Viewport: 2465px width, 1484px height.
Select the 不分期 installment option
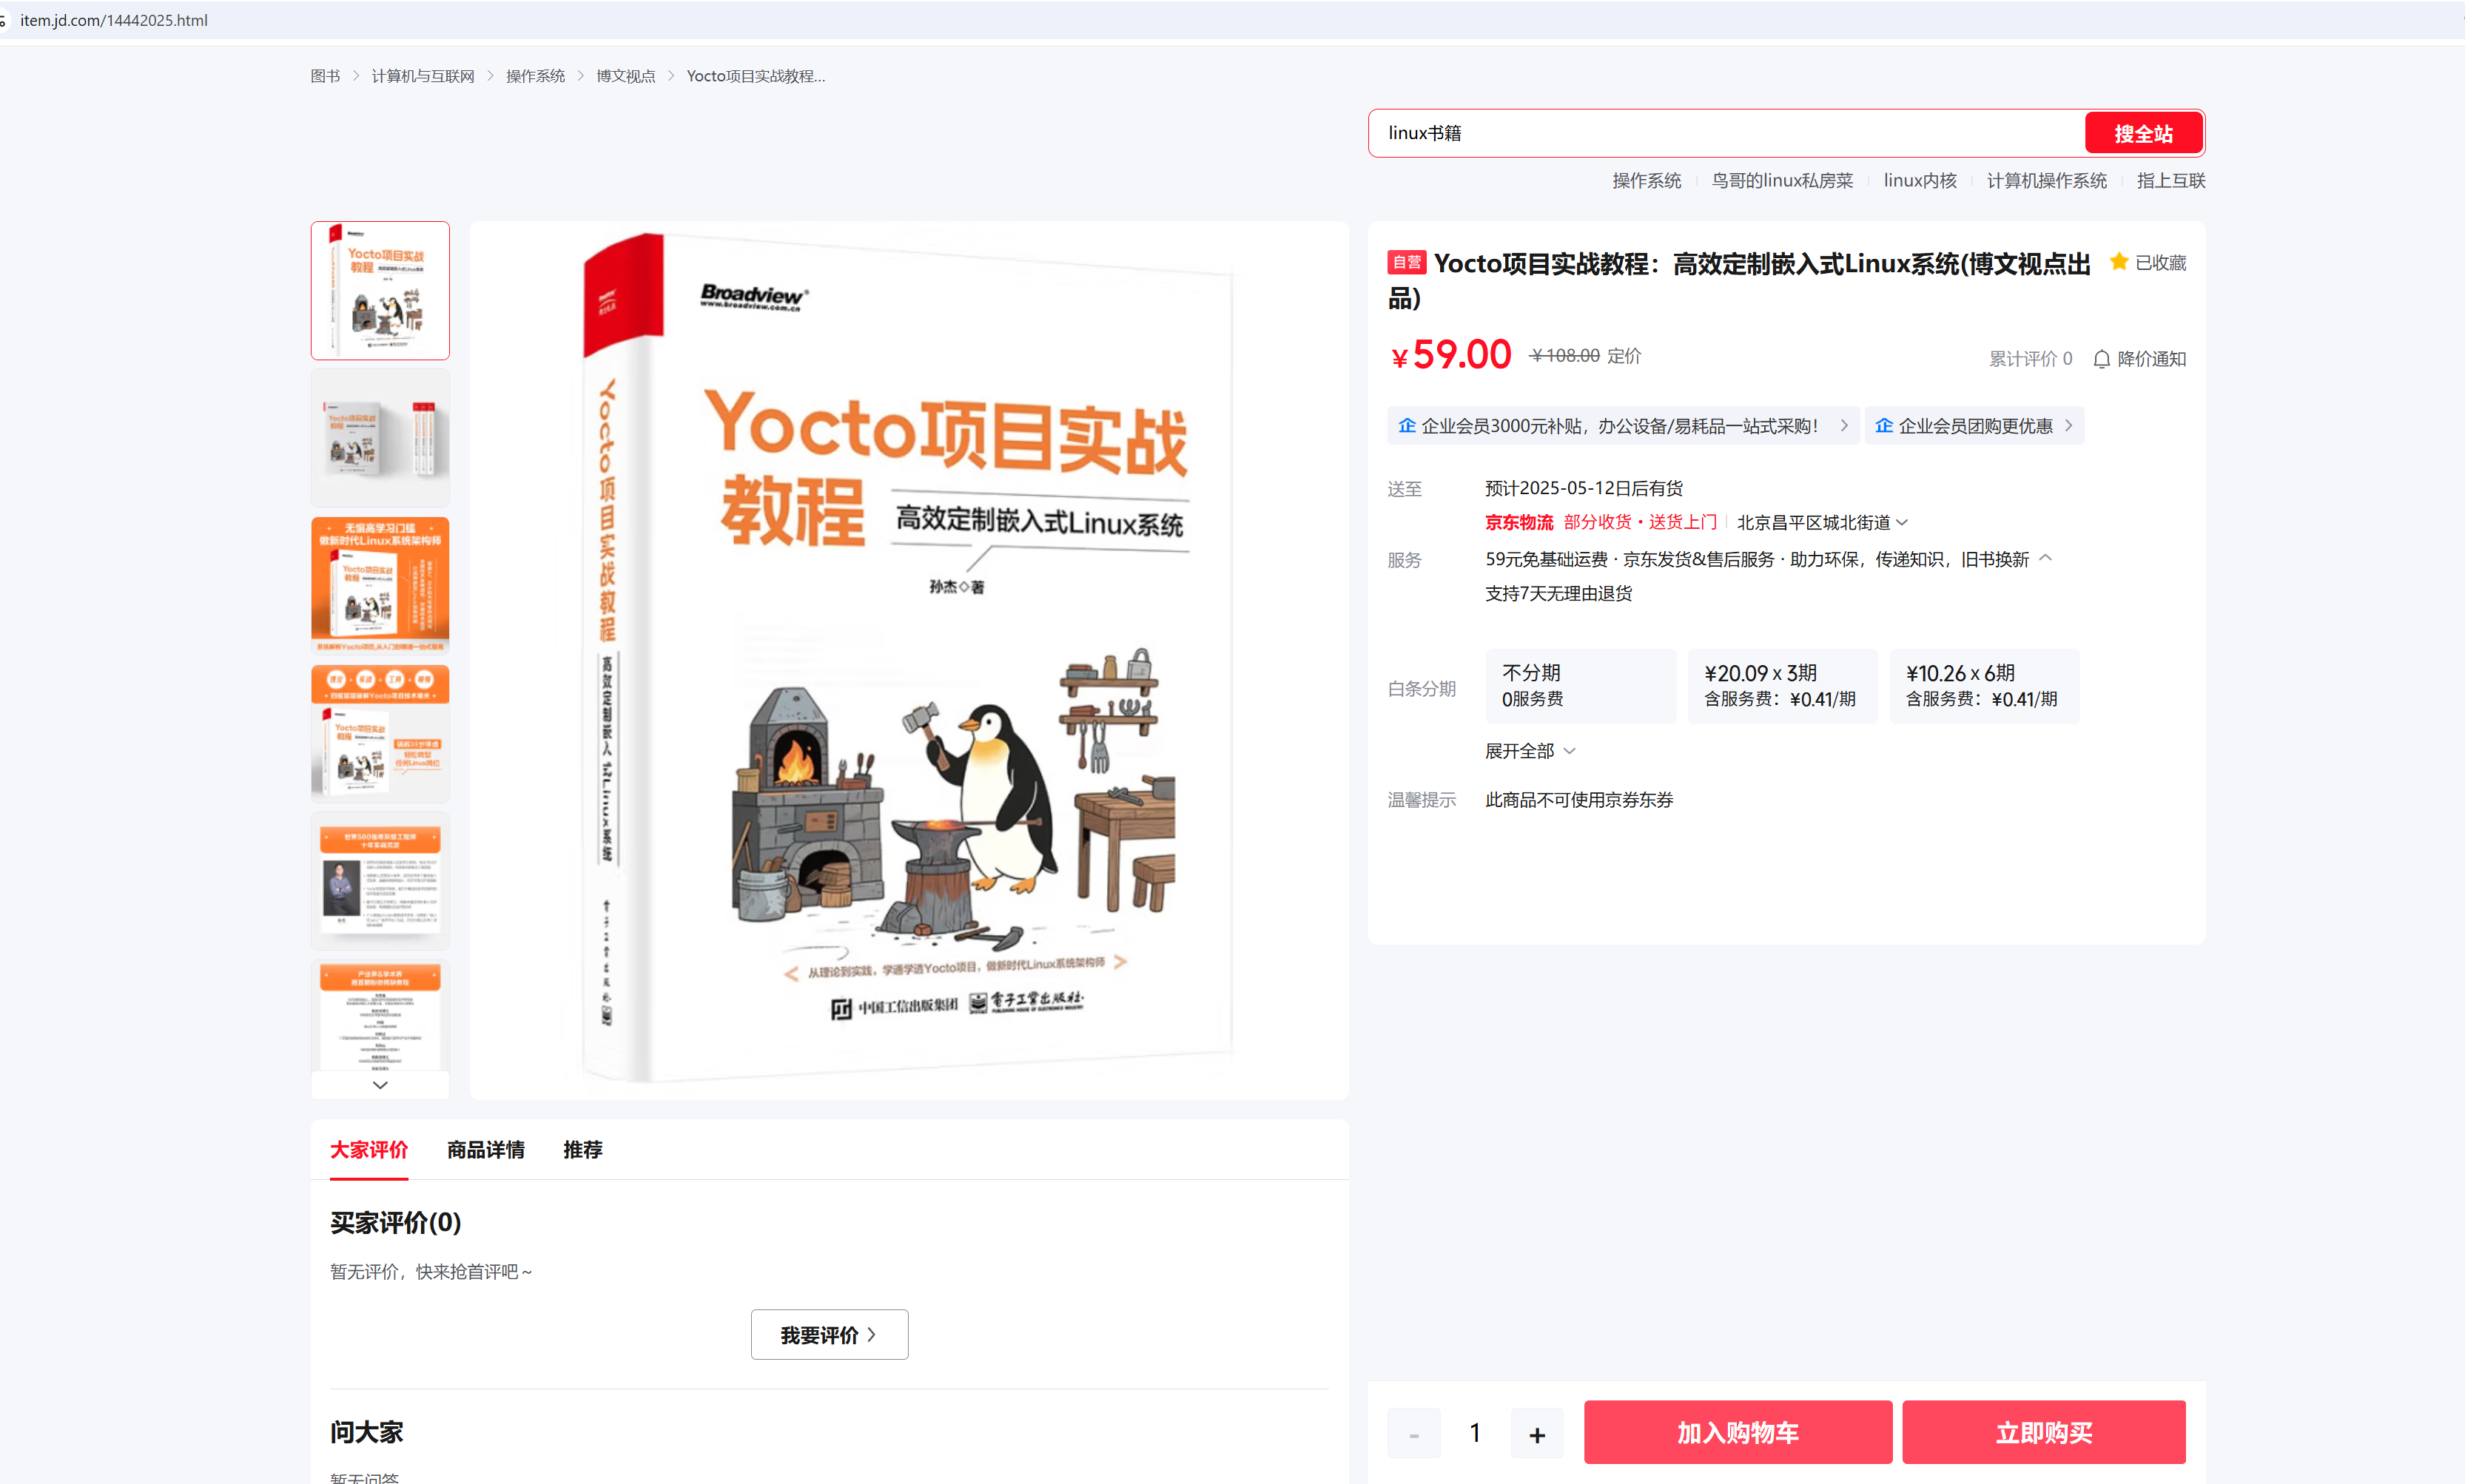1580,686
